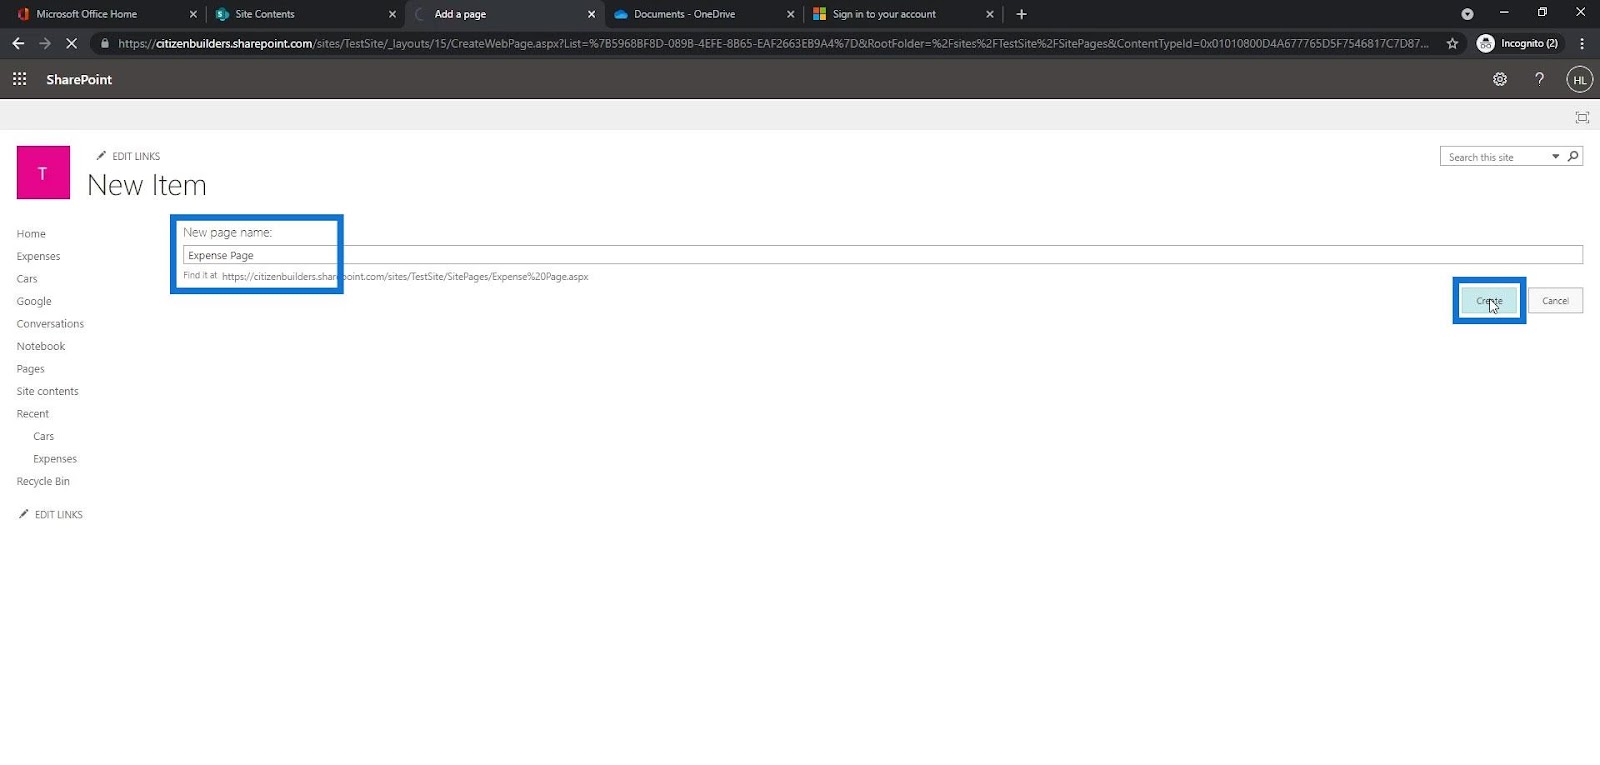Open the help question mark icon

coord(1539,79)
